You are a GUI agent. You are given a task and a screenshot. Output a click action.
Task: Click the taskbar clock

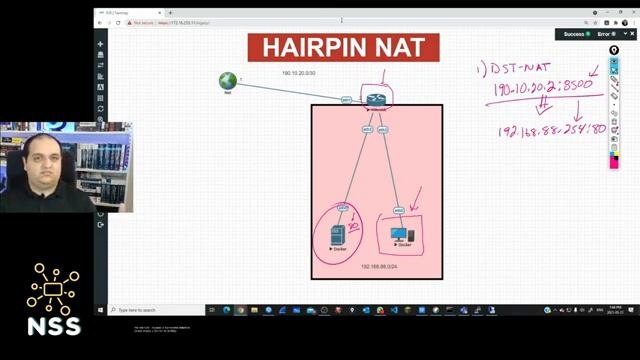pos(615,310)
